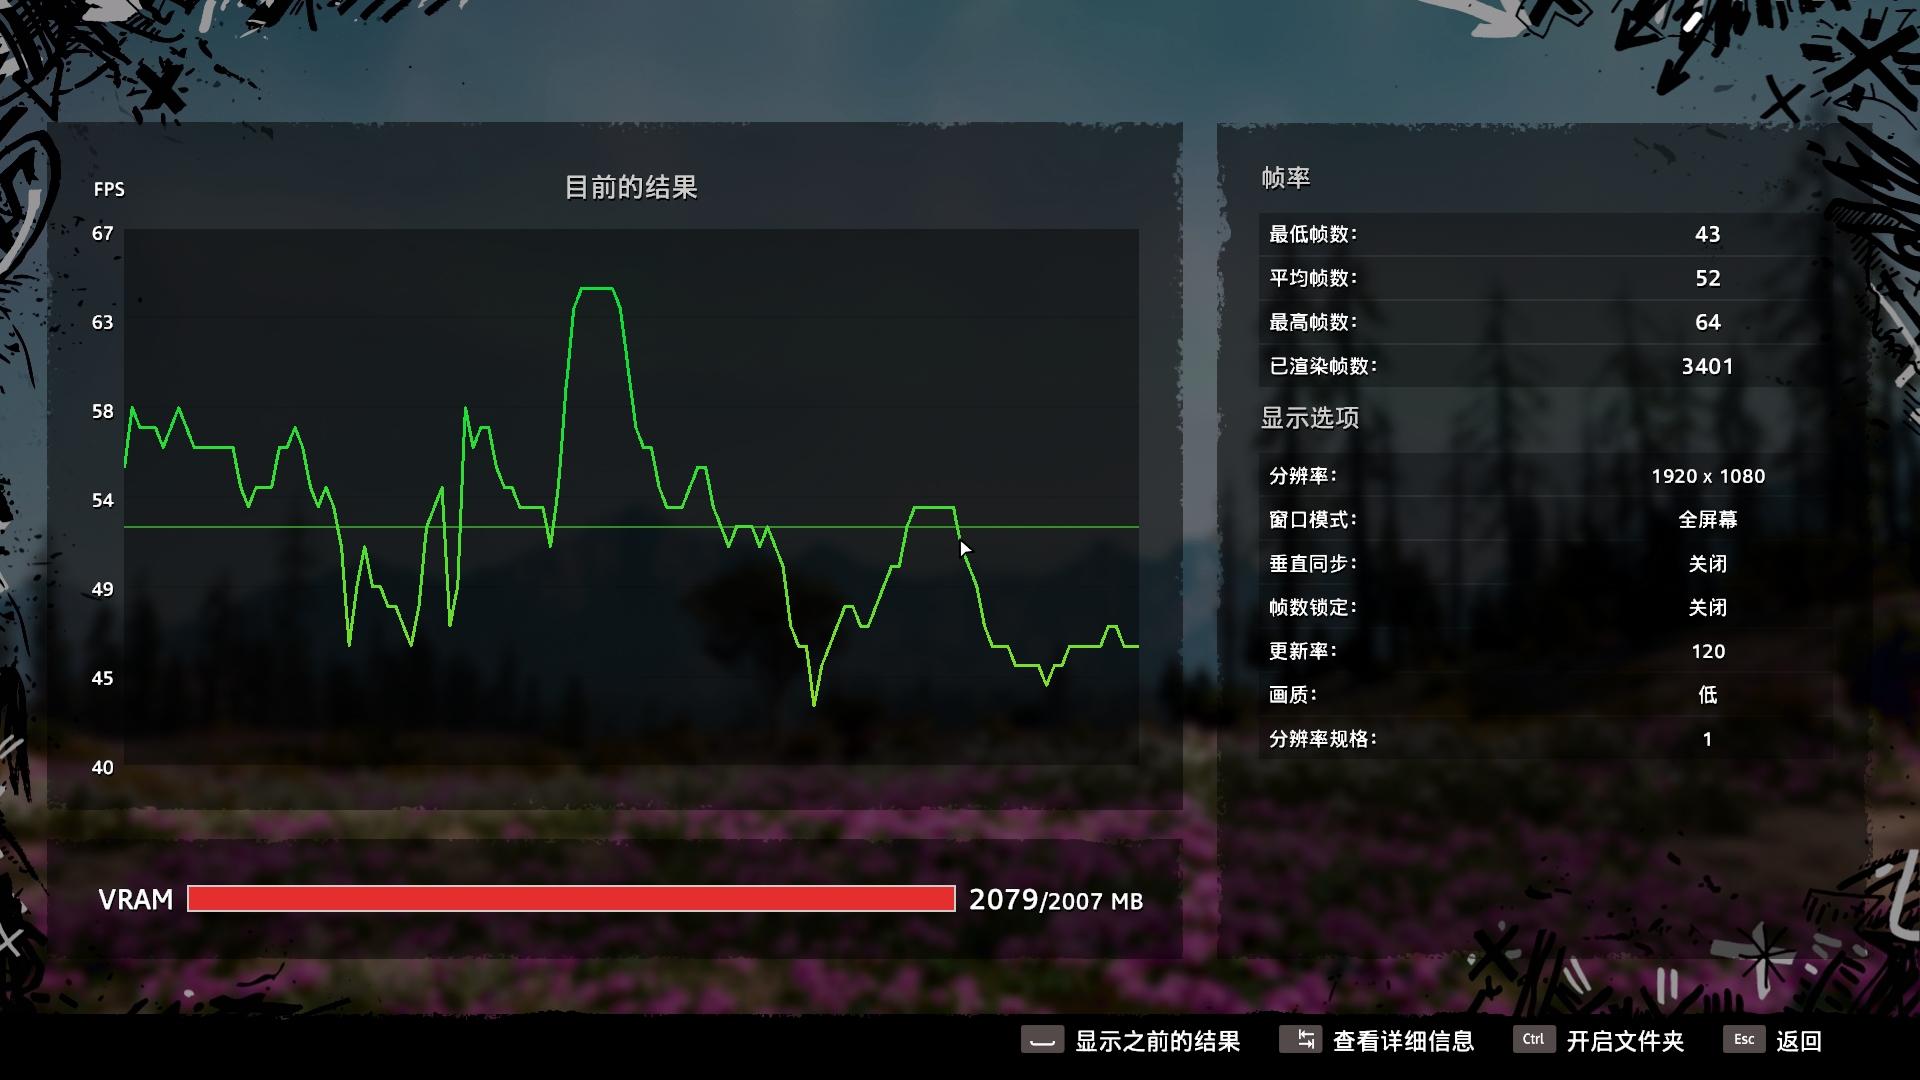Click the detailed info view icon
1920x1080 pixels.
click(1298, 1040)
